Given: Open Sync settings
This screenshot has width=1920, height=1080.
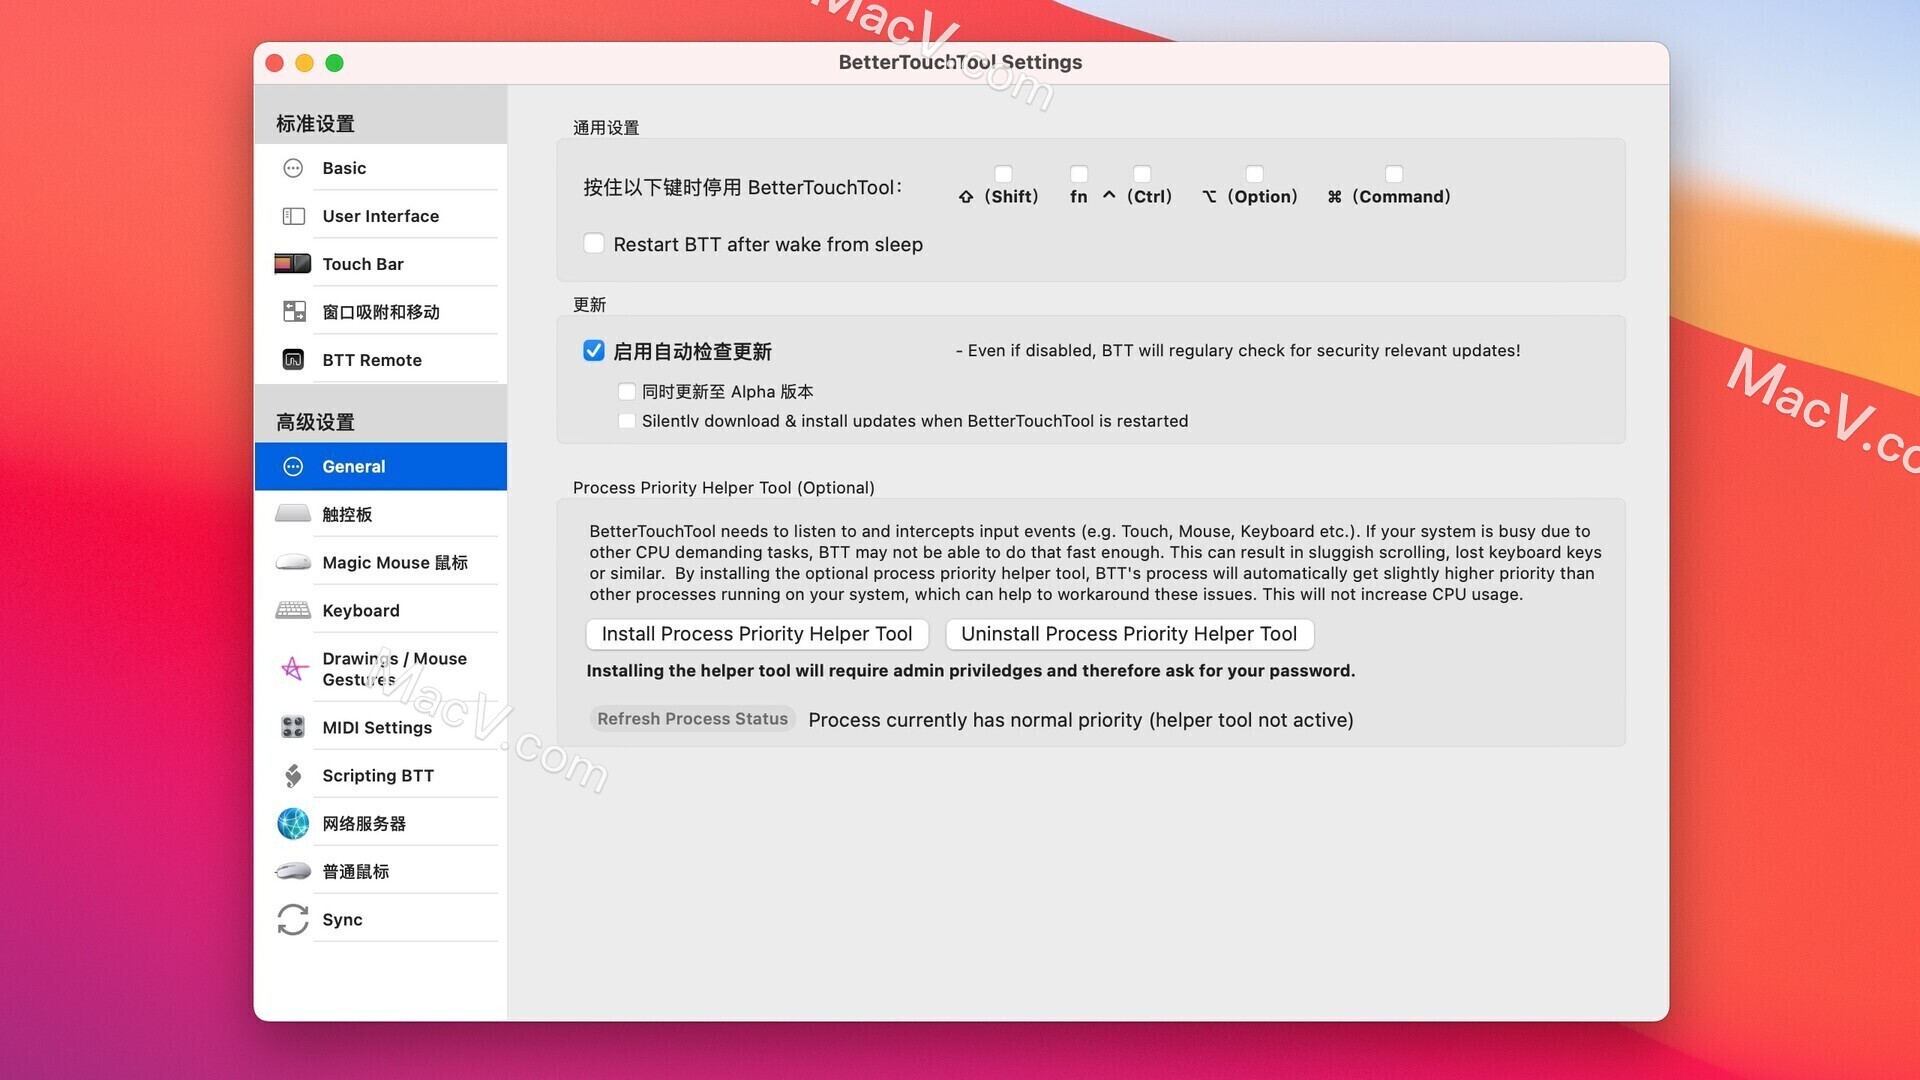Looking at the screenshot, I should click(x=381, y=919).
